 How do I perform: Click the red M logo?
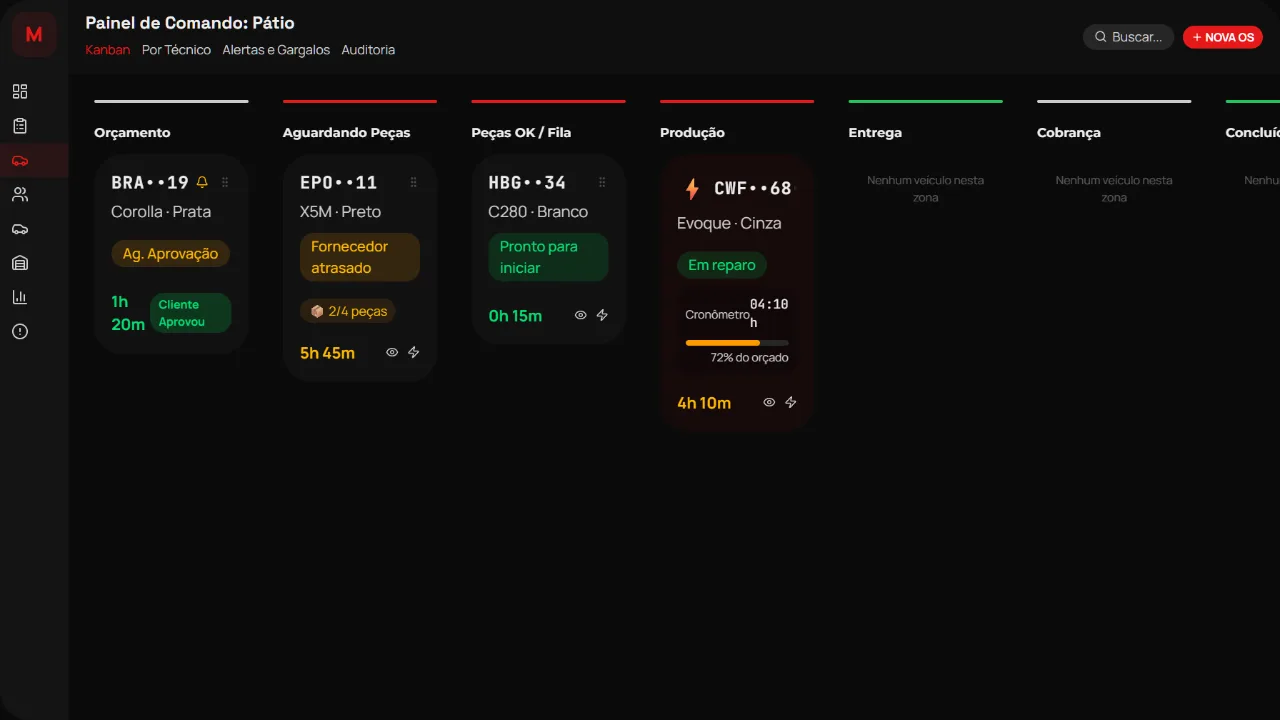pos(34,34)
